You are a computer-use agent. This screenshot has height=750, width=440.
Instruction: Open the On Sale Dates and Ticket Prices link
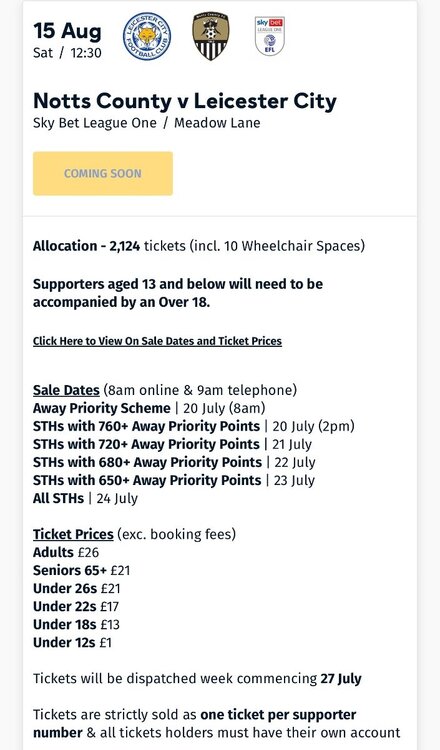[x=157, y=341]
